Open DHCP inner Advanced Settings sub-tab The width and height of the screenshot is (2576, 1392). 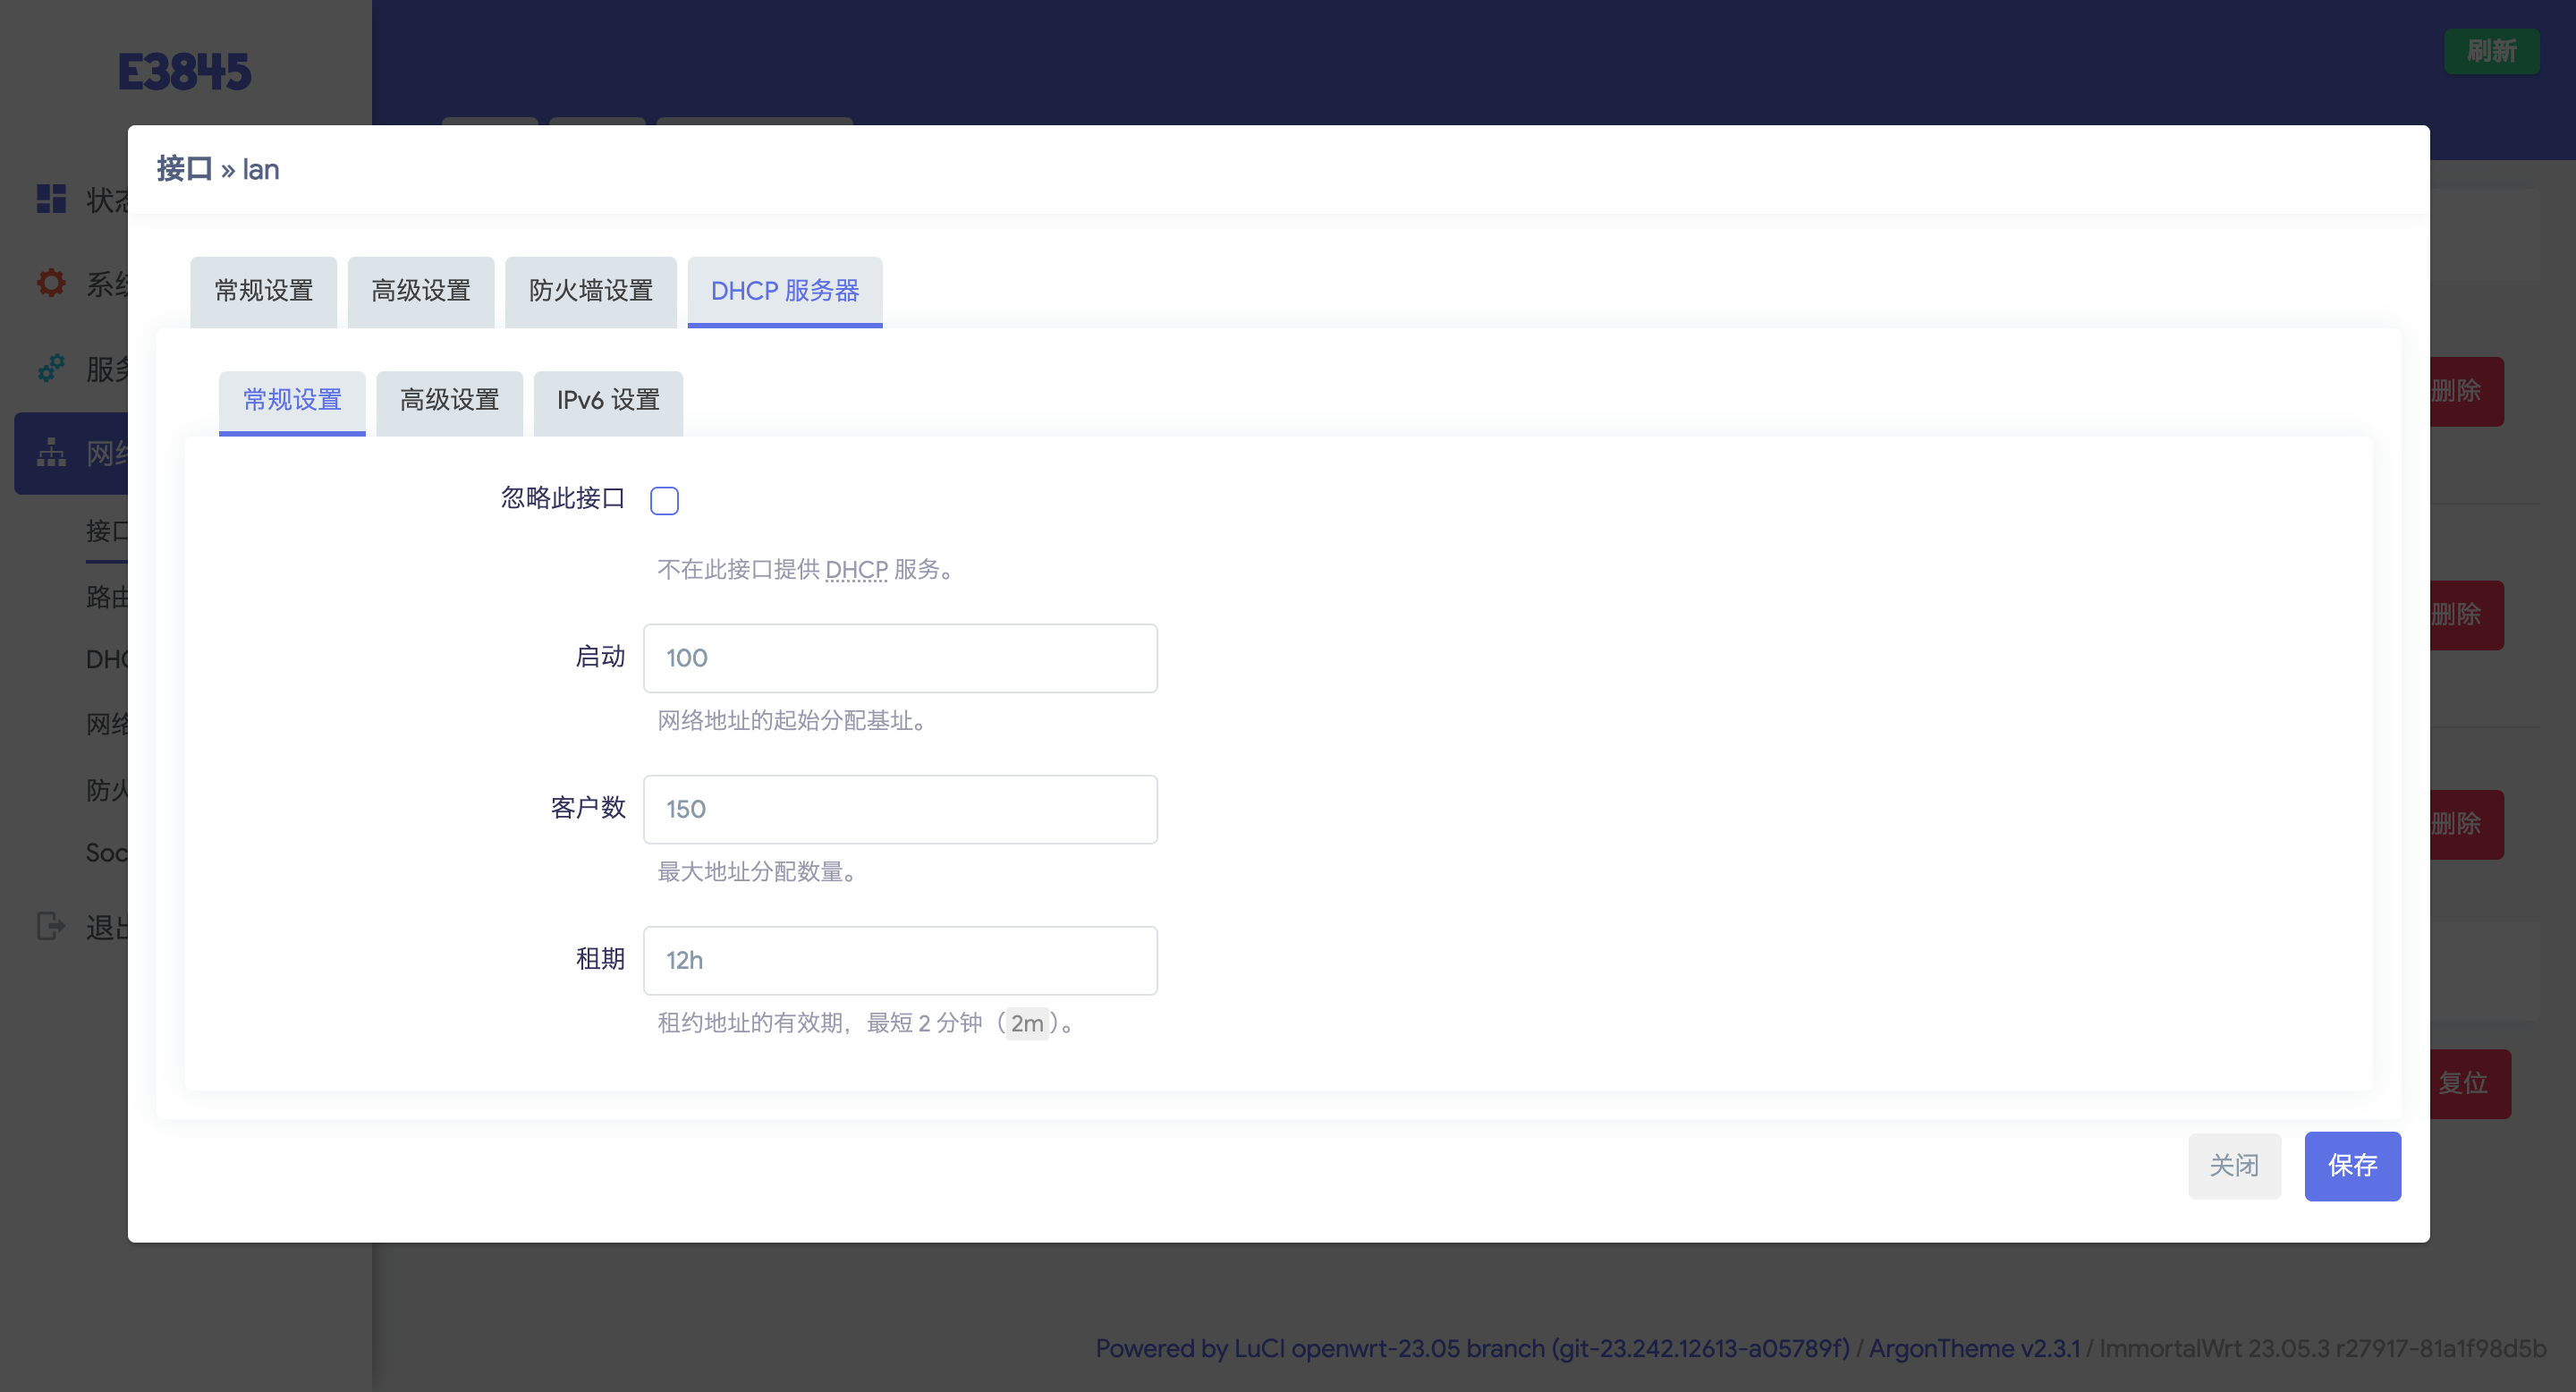coord(450,401)
